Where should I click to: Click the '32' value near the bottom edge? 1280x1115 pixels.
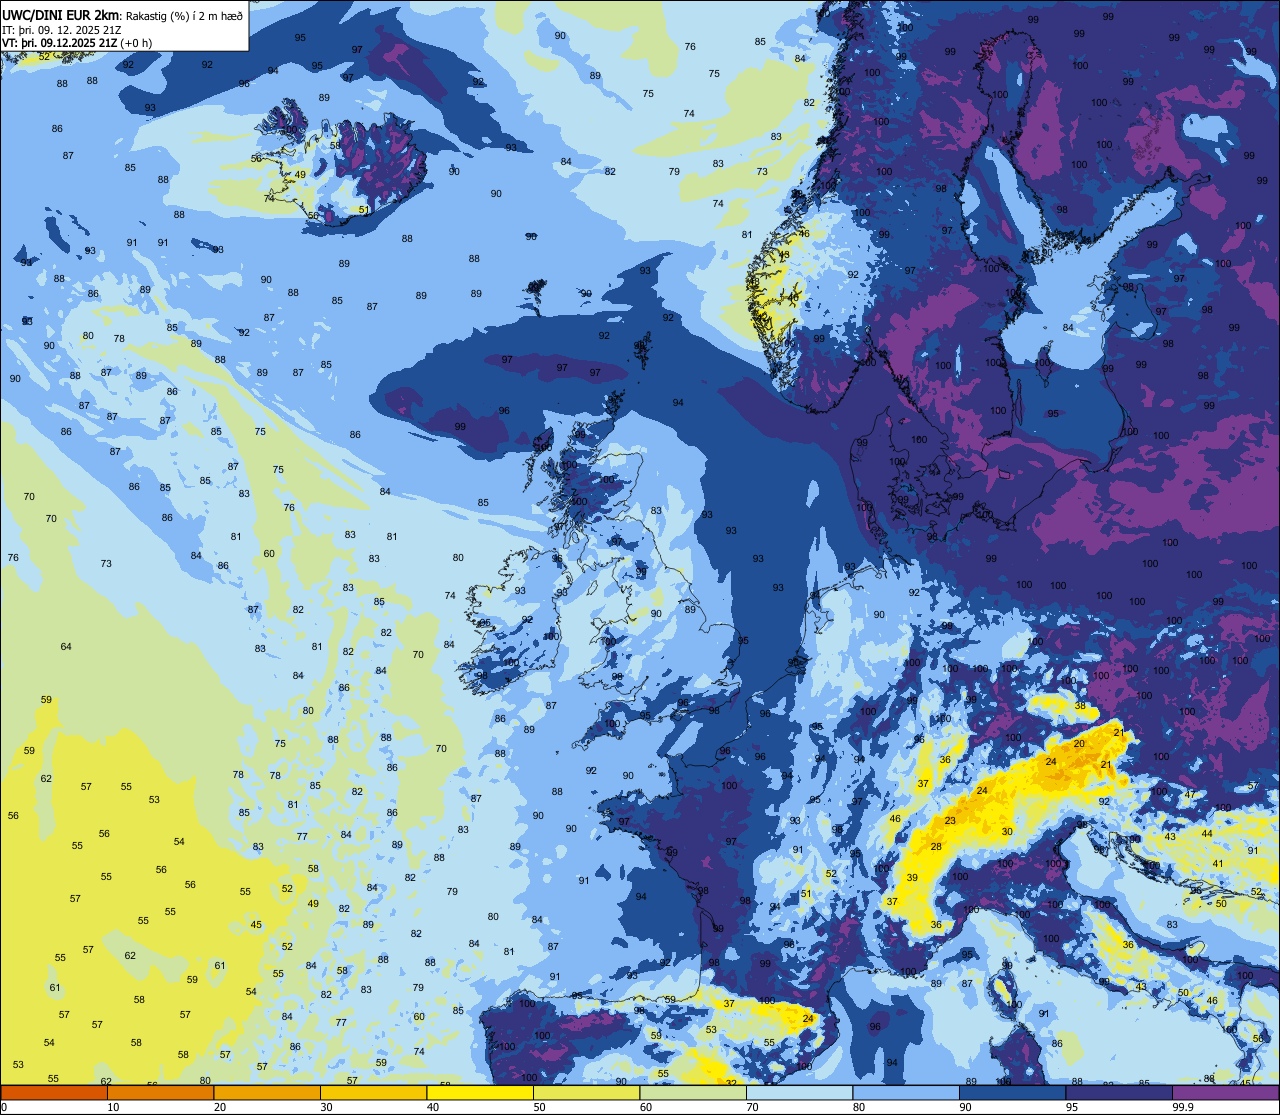(732, 1083)
